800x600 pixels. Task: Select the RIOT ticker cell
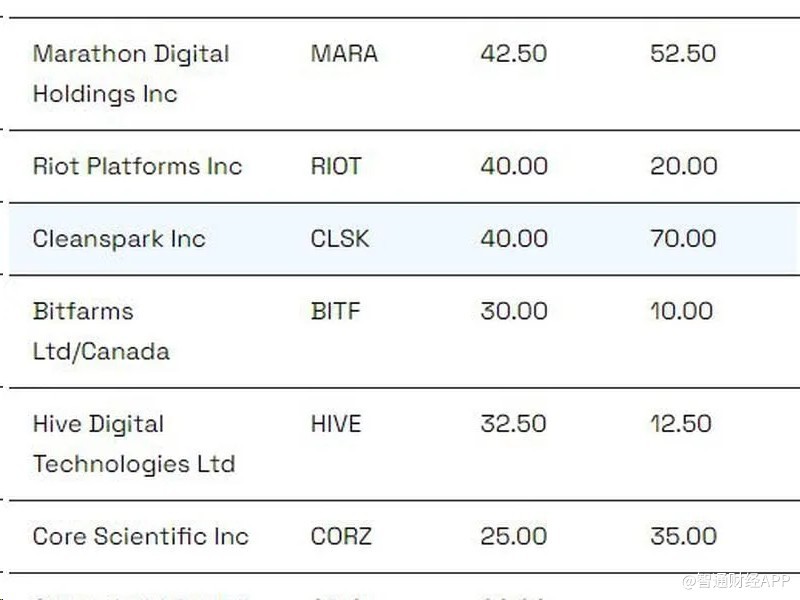tap(336, 166)
